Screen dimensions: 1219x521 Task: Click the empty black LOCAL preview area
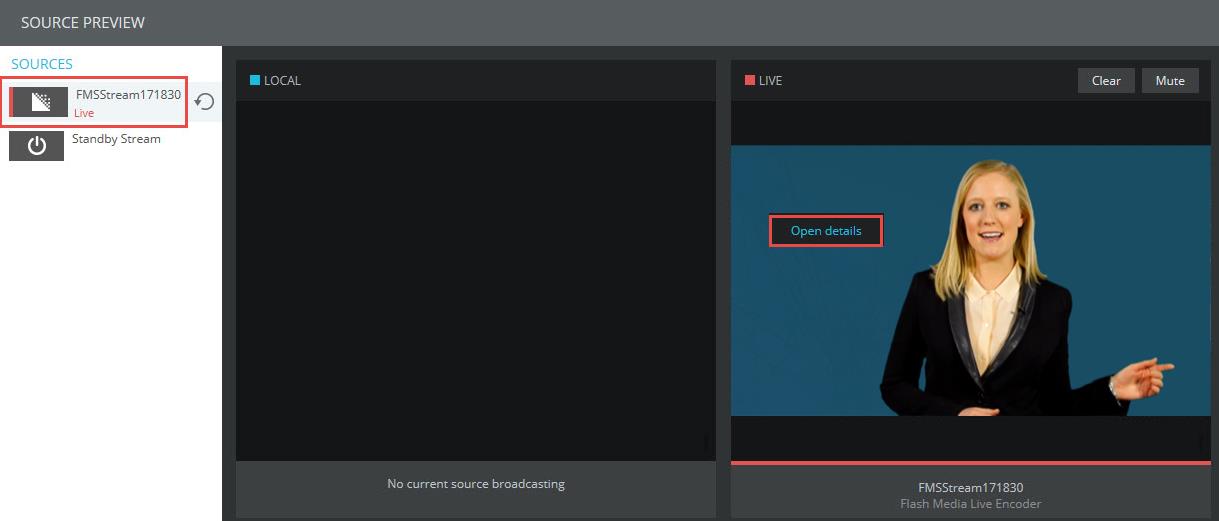(475, 280)
